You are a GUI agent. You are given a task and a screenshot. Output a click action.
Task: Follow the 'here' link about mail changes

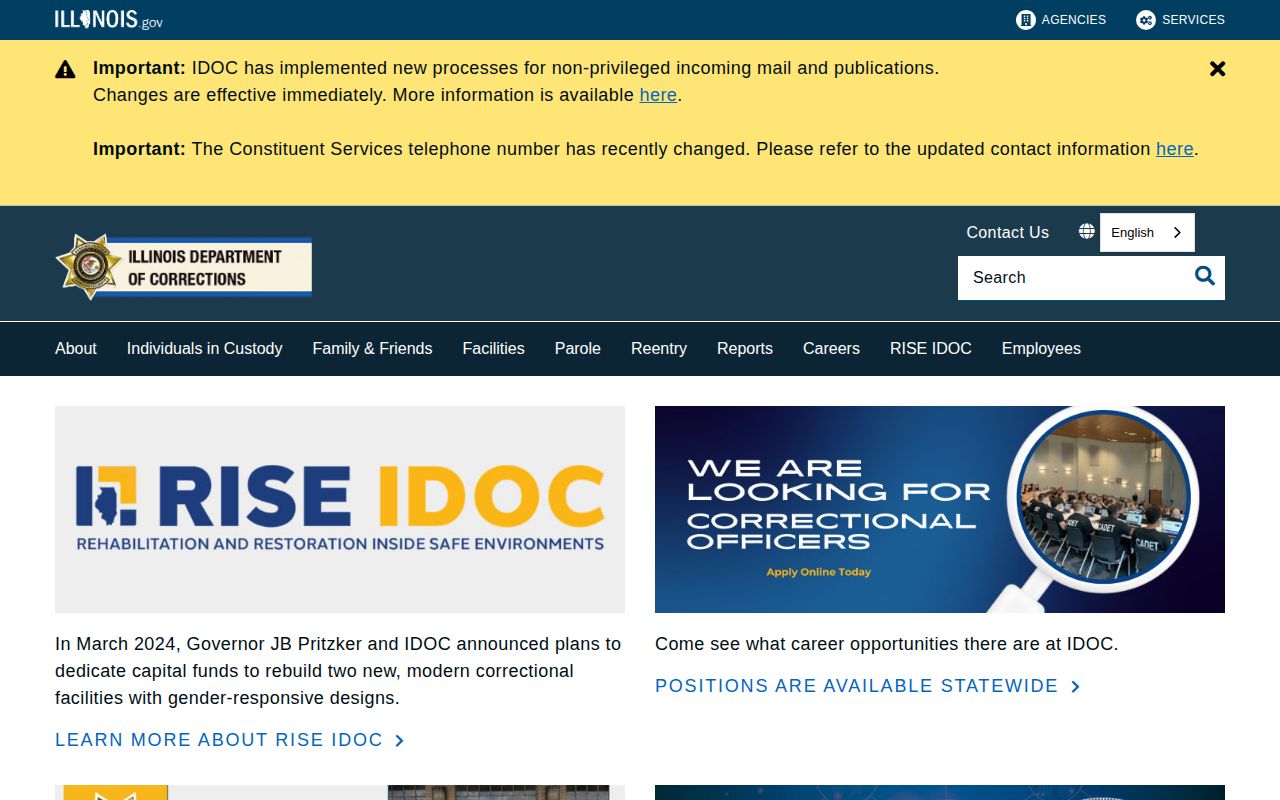(658, 95)
